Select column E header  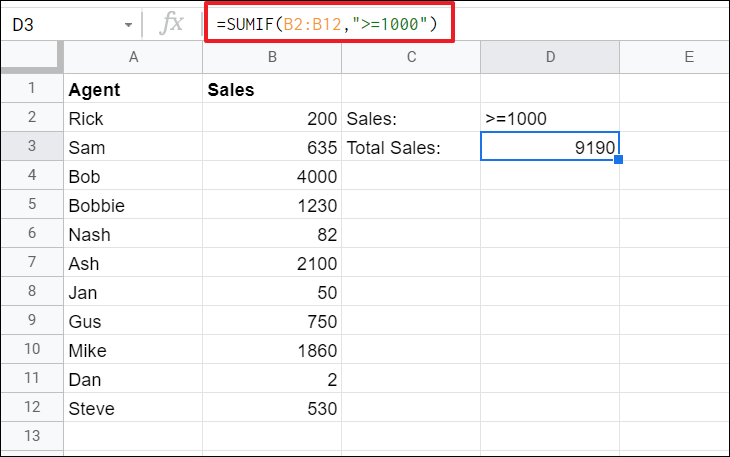[x=688, y=58]
